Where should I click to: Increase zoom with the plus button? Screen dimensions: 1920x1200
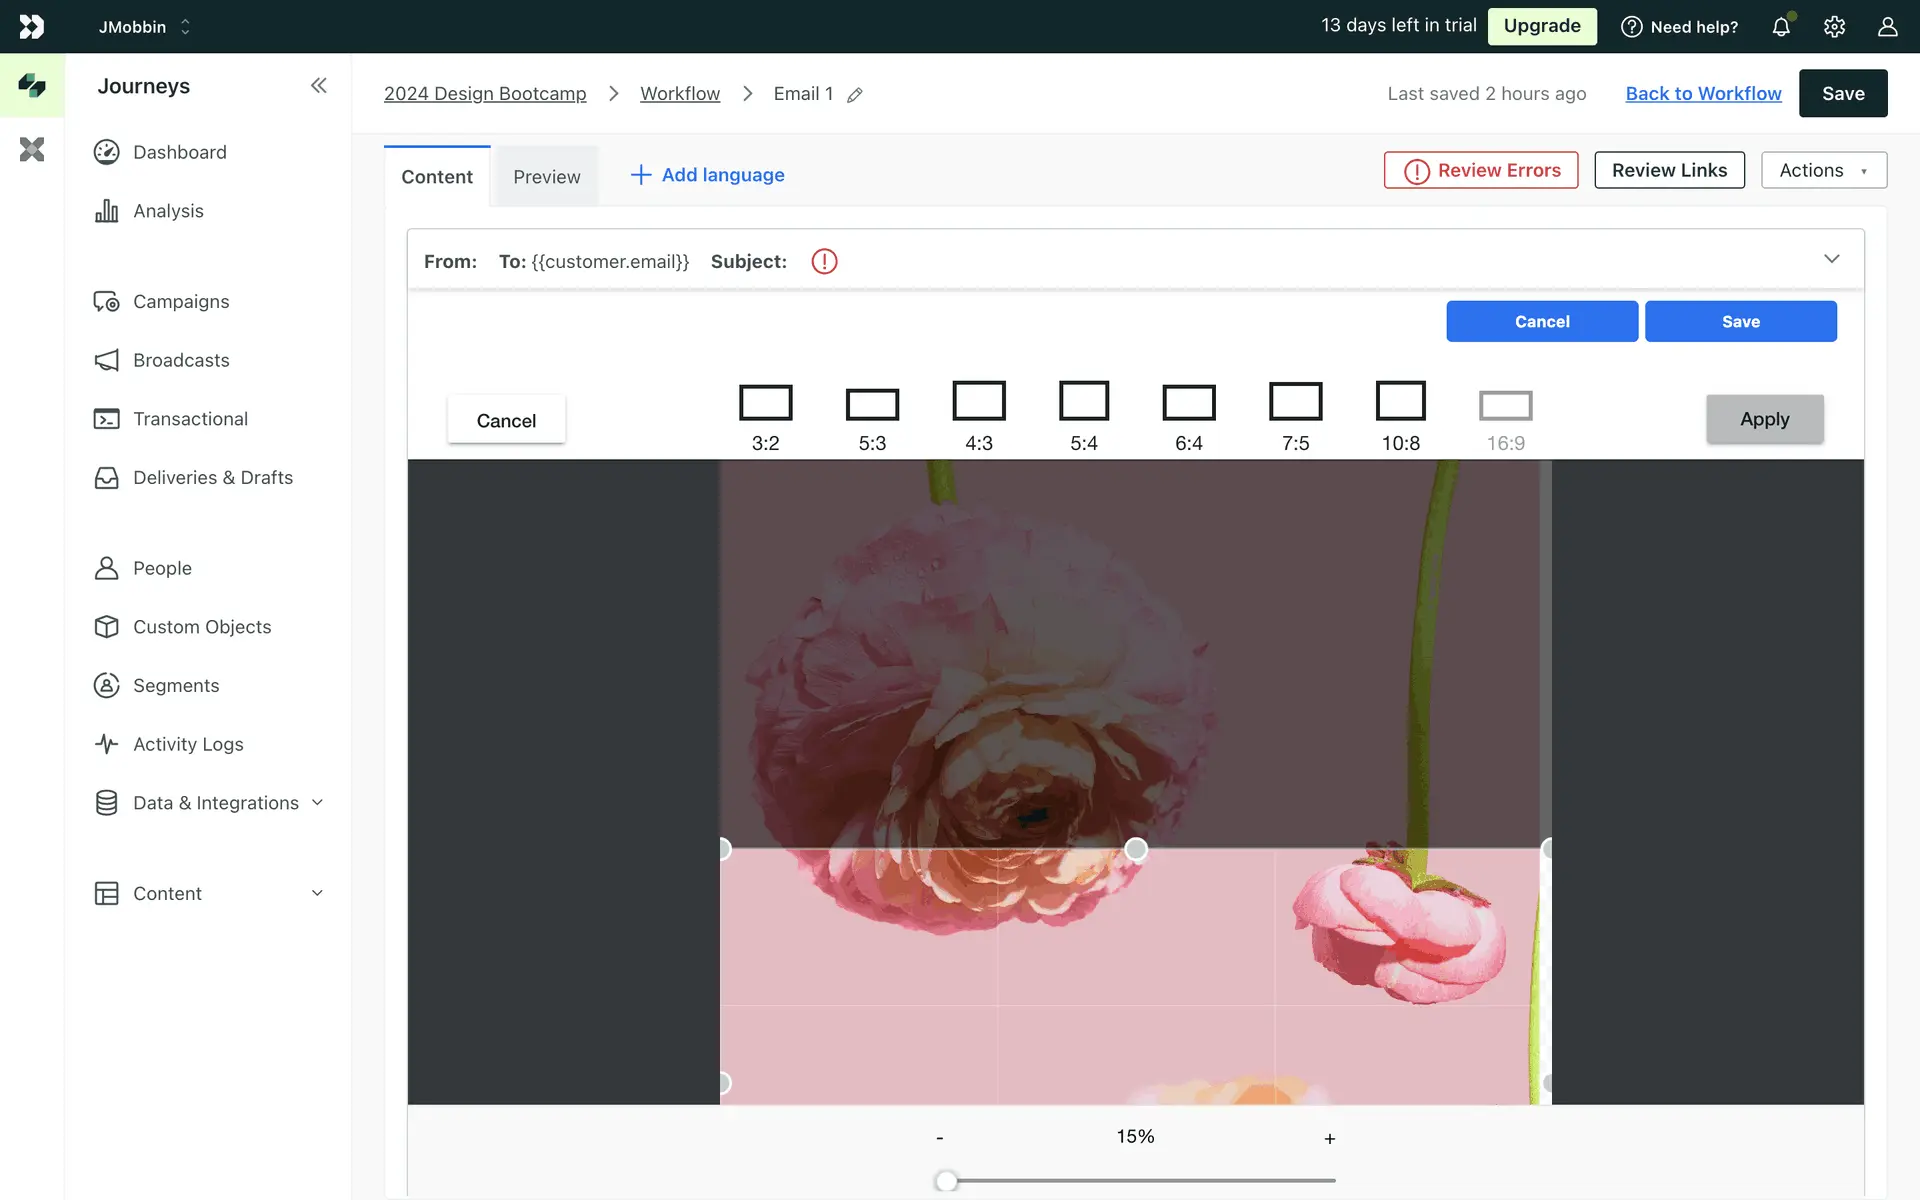coord(1329,1138)
